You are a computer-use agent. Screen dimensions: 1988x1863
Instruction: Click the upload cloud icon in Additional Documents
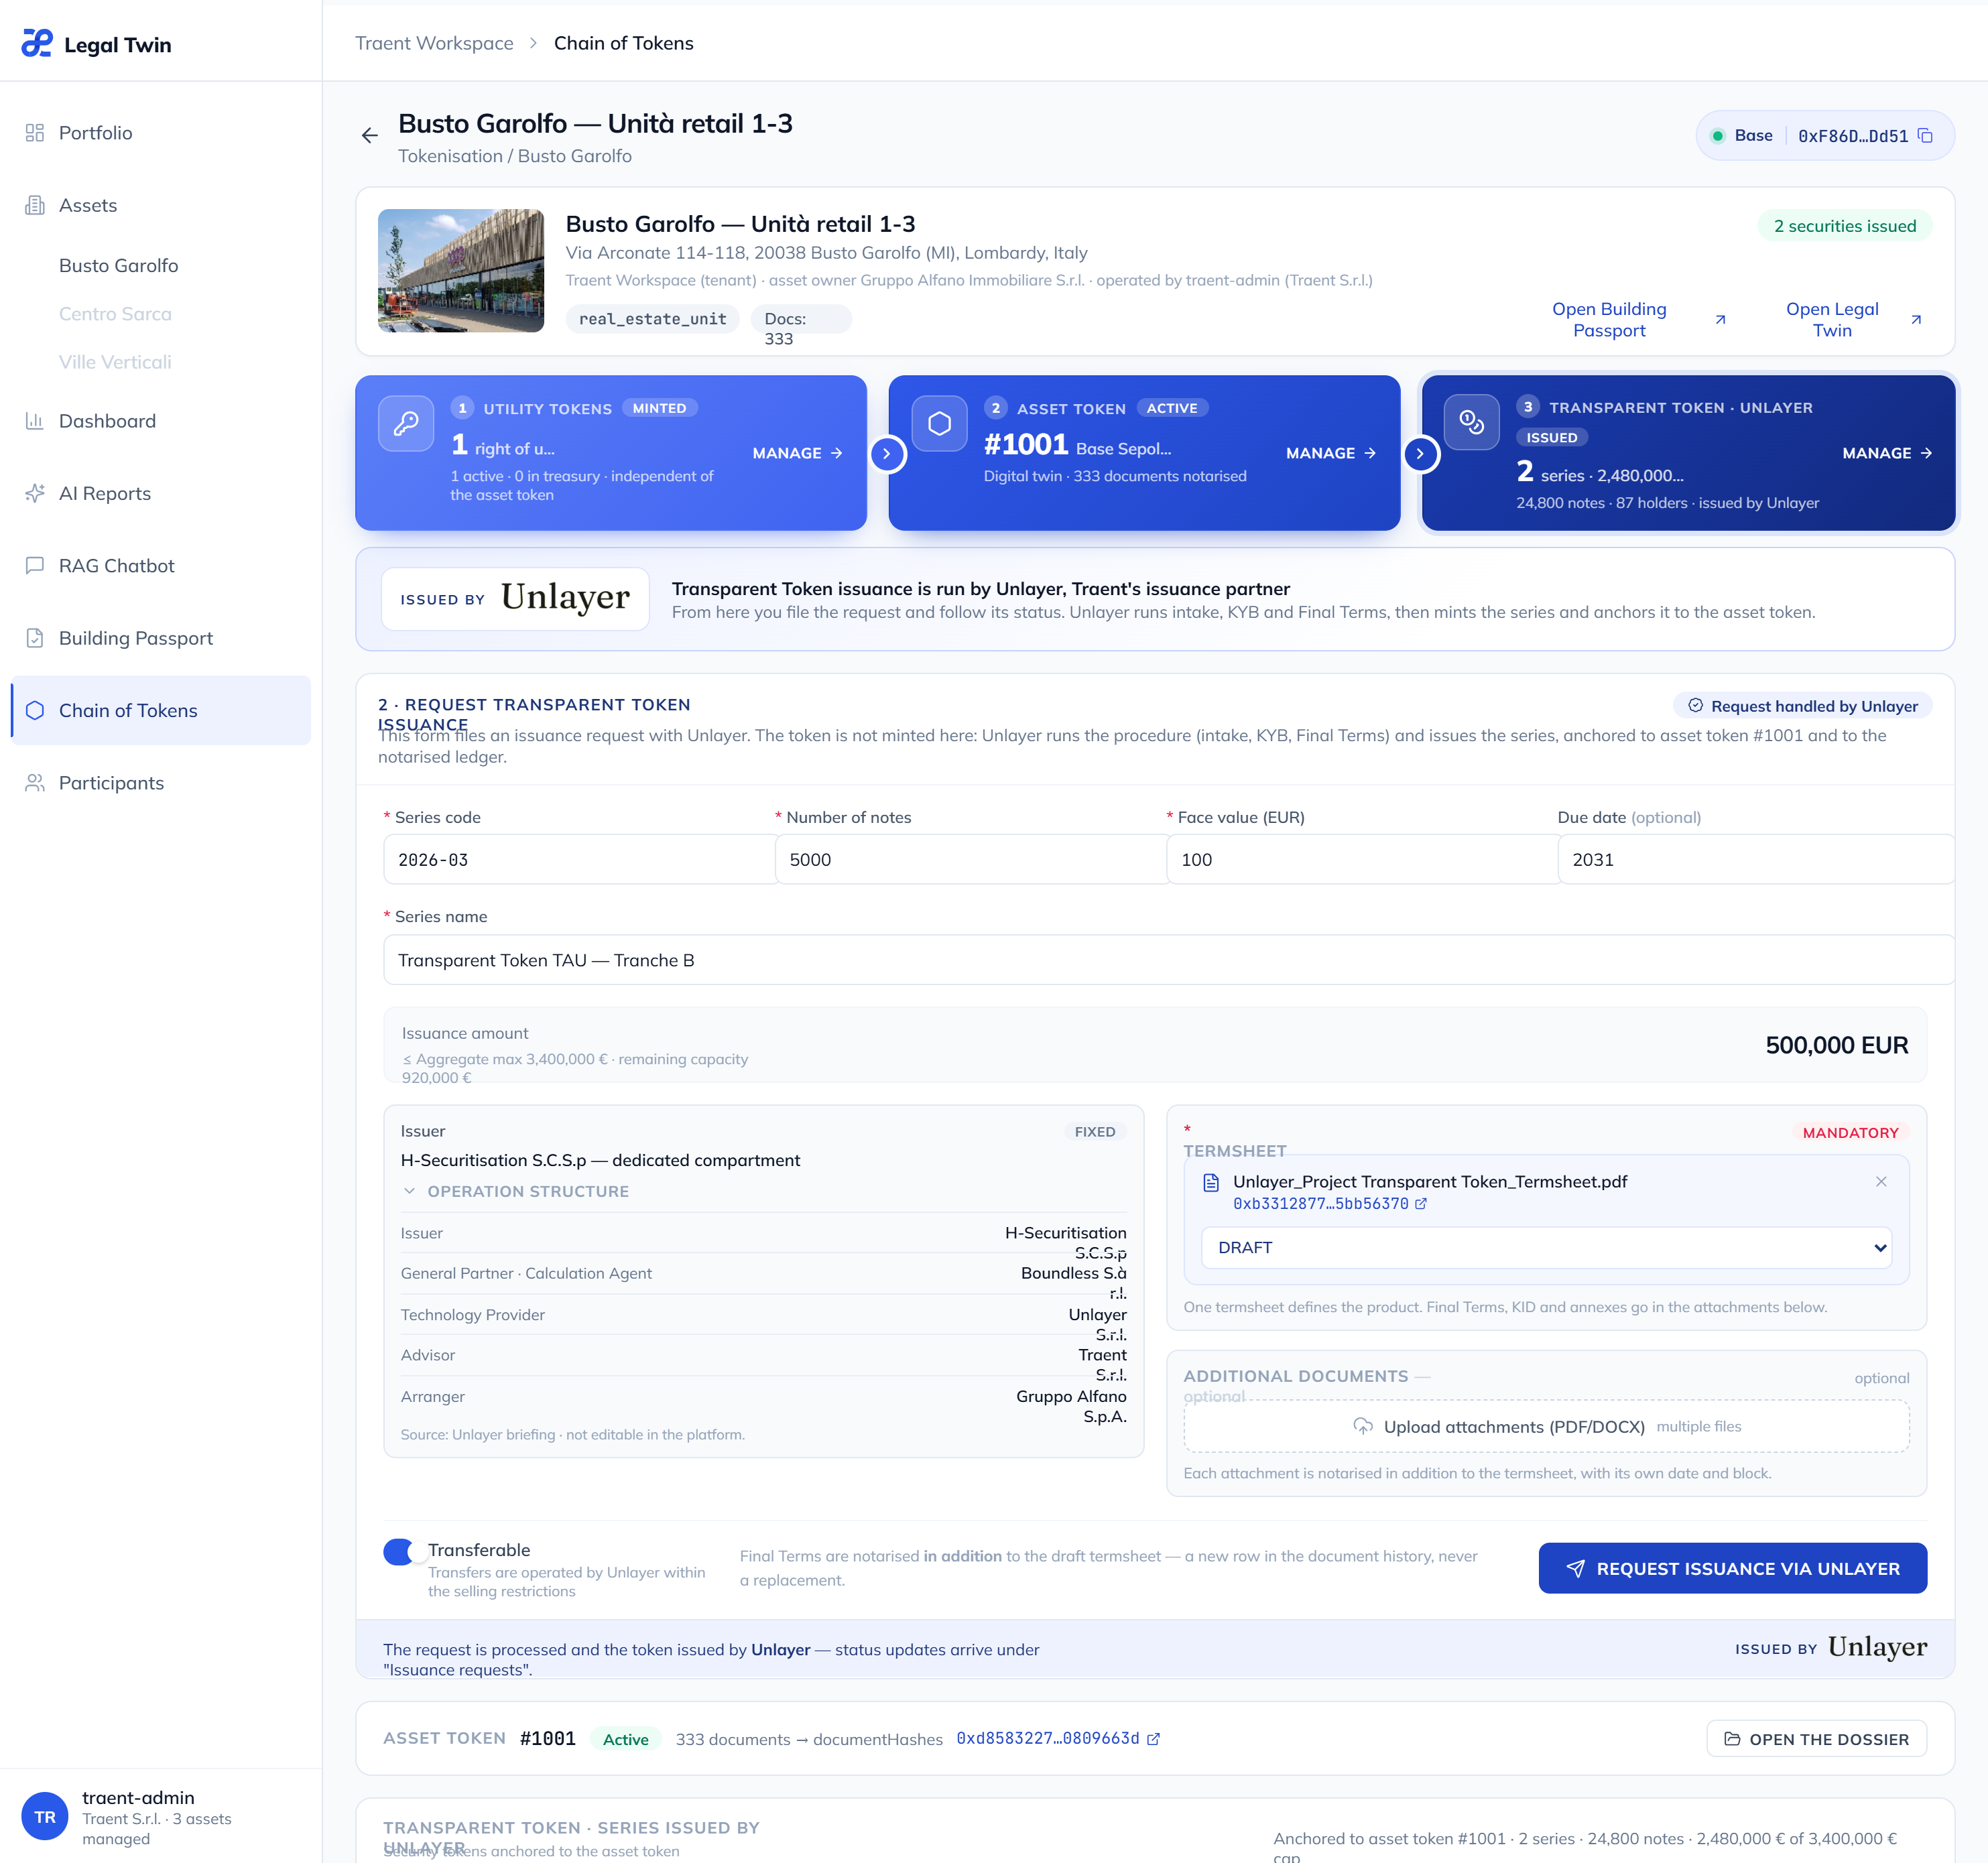pos(1363,1426)
